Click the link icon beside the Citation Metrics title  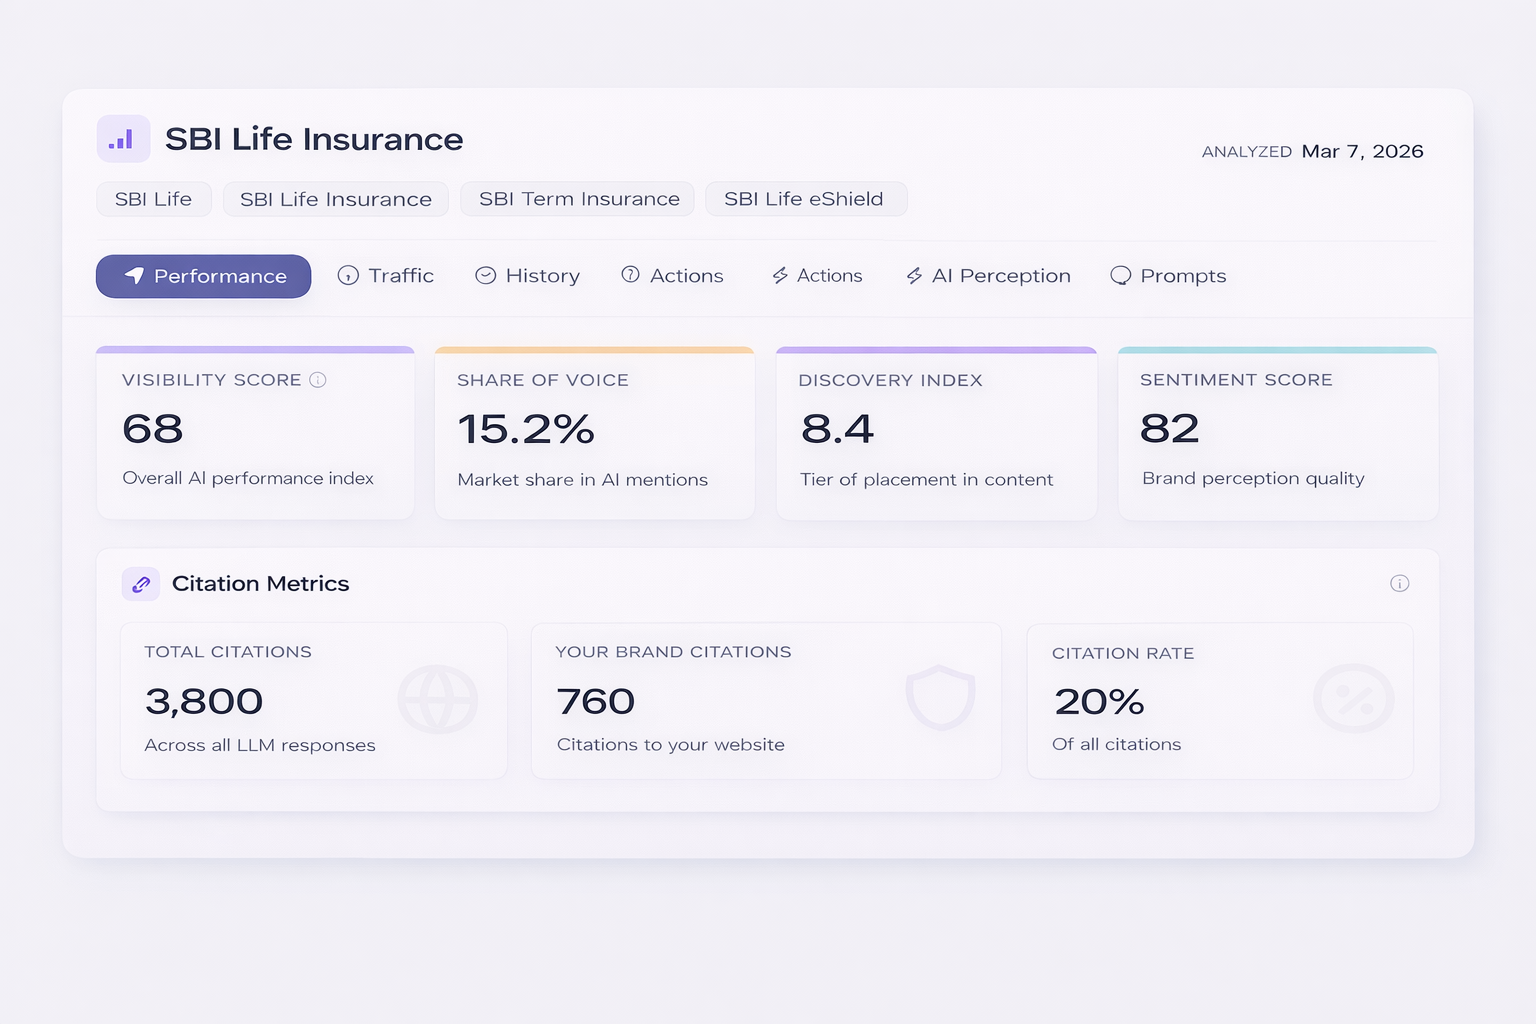141,584
